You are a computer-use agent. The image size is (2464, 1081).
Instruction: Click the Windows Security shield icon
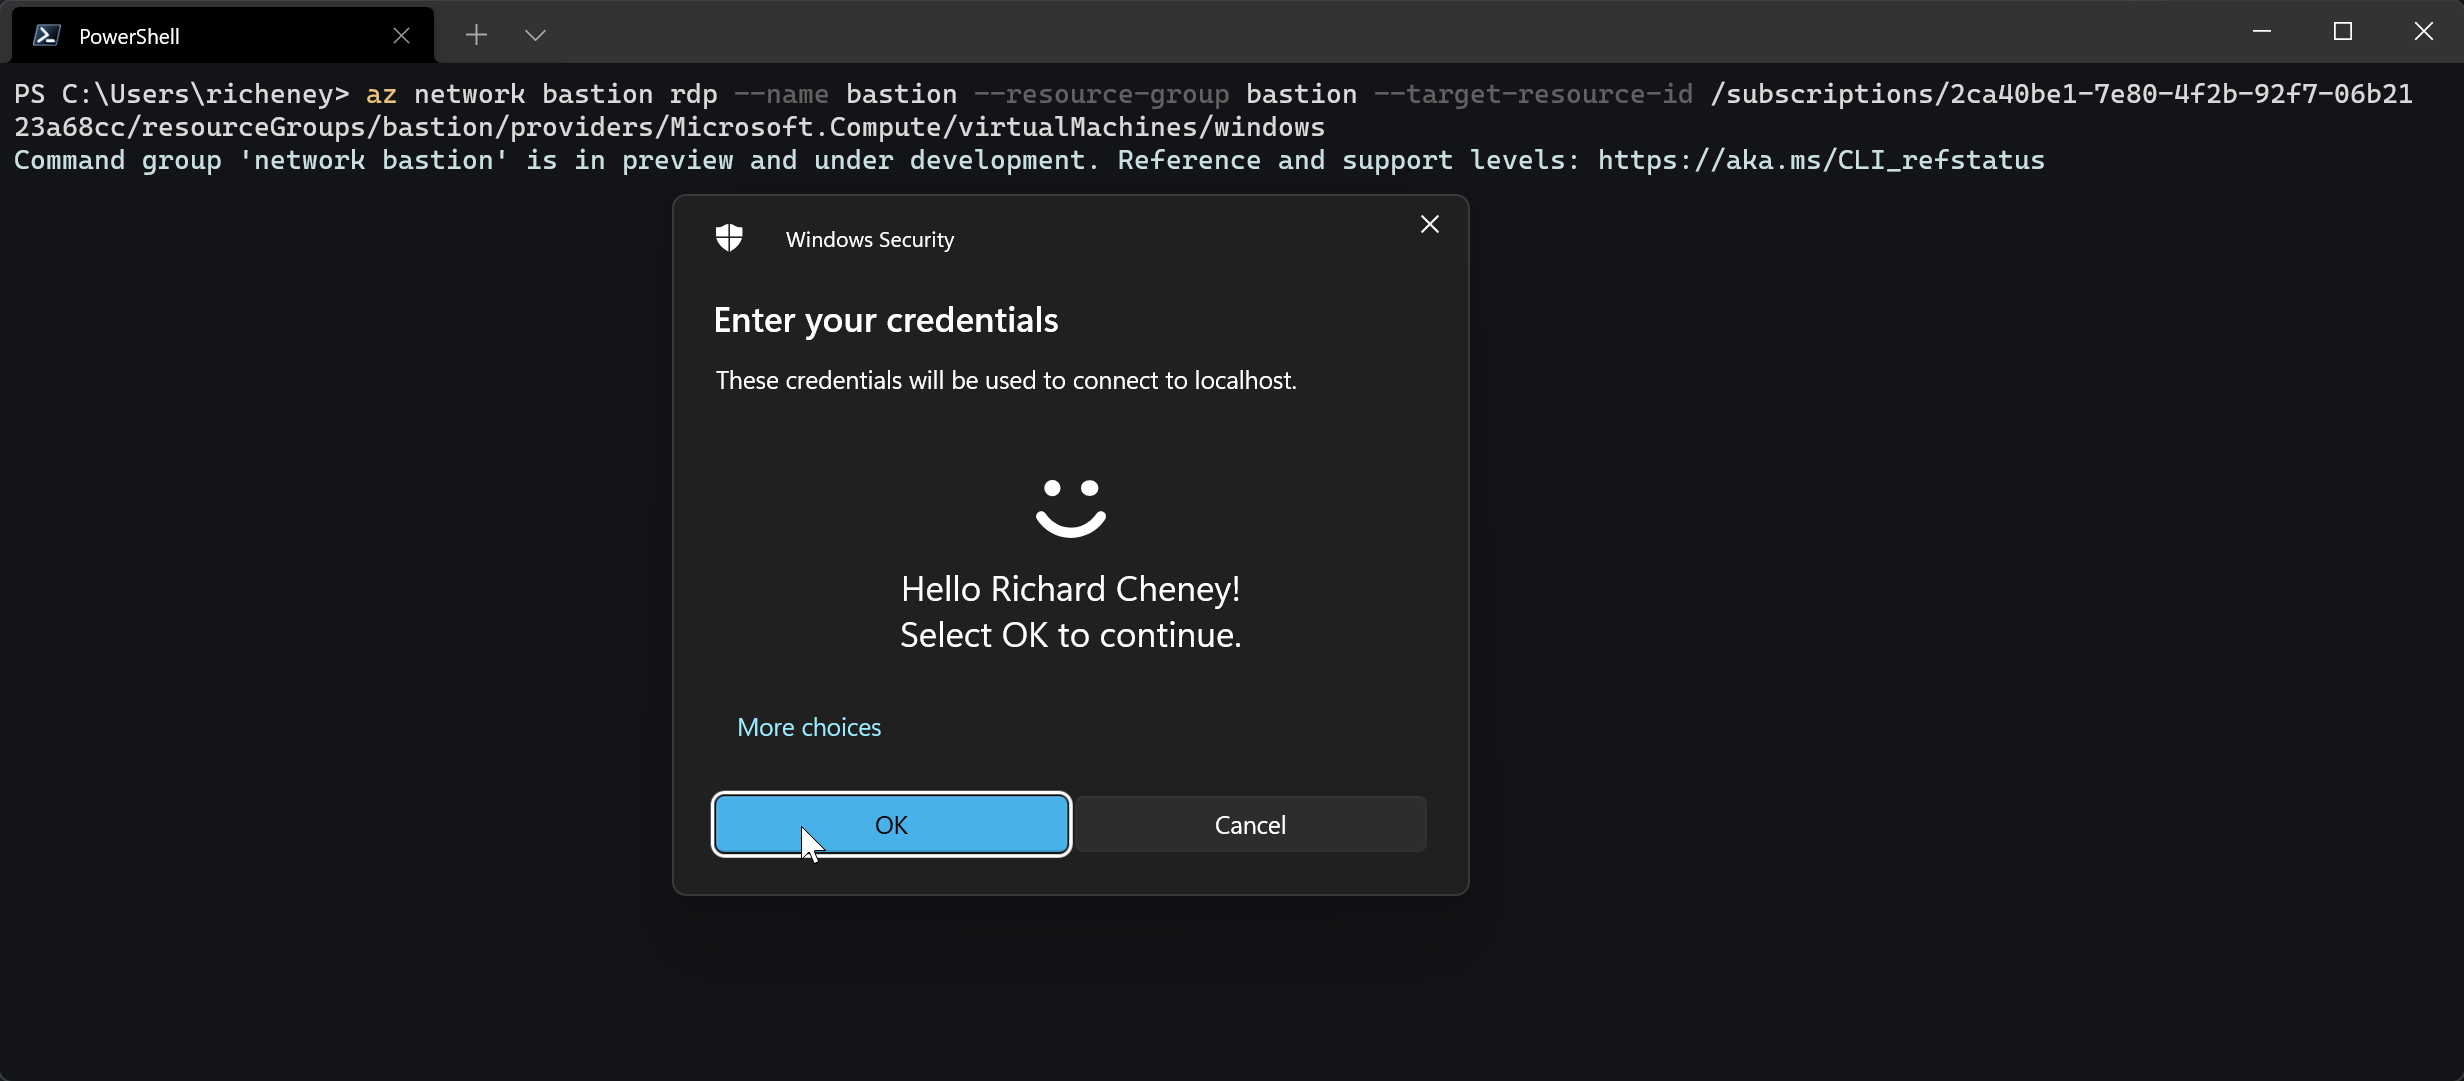[x=729, y=238]
